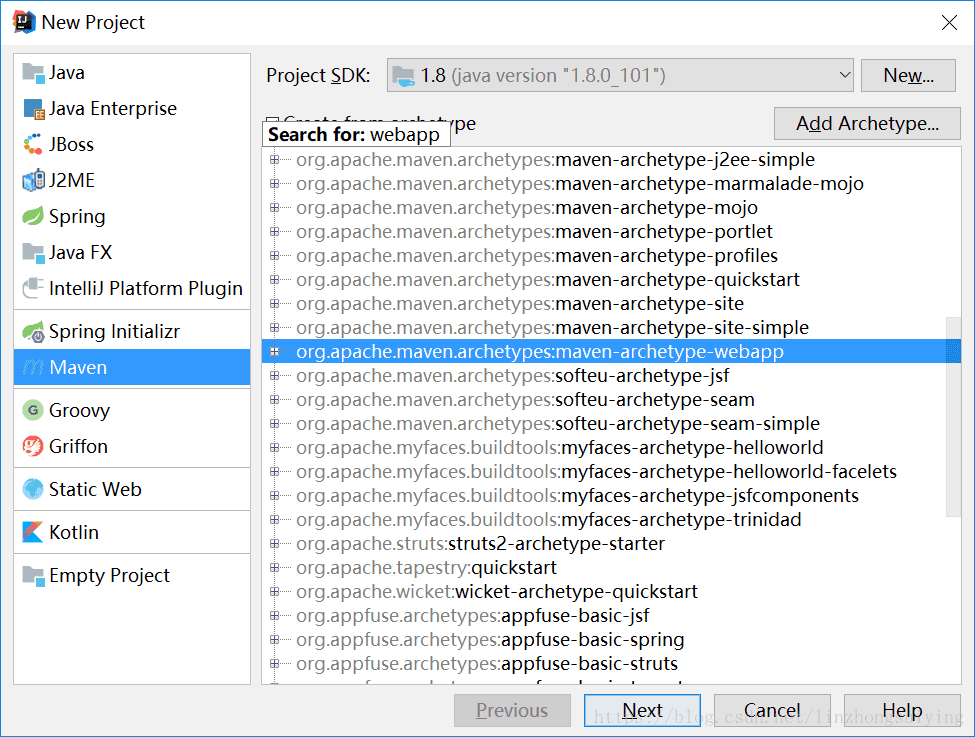Select the Kotlin logo icon
Screen dimensions: 975x737
coord(33,532)
